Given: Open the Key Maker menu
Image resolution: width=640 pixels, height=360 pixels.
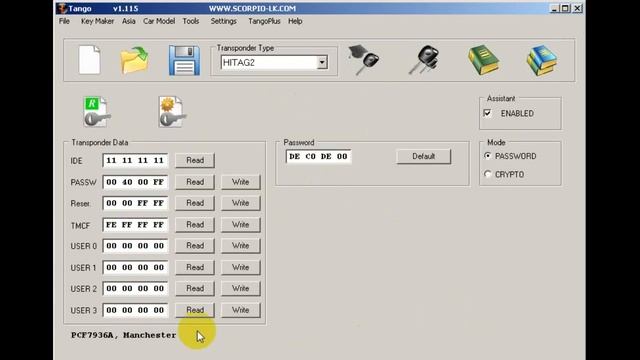Looking at the screenshot, I should click(97, 21).
